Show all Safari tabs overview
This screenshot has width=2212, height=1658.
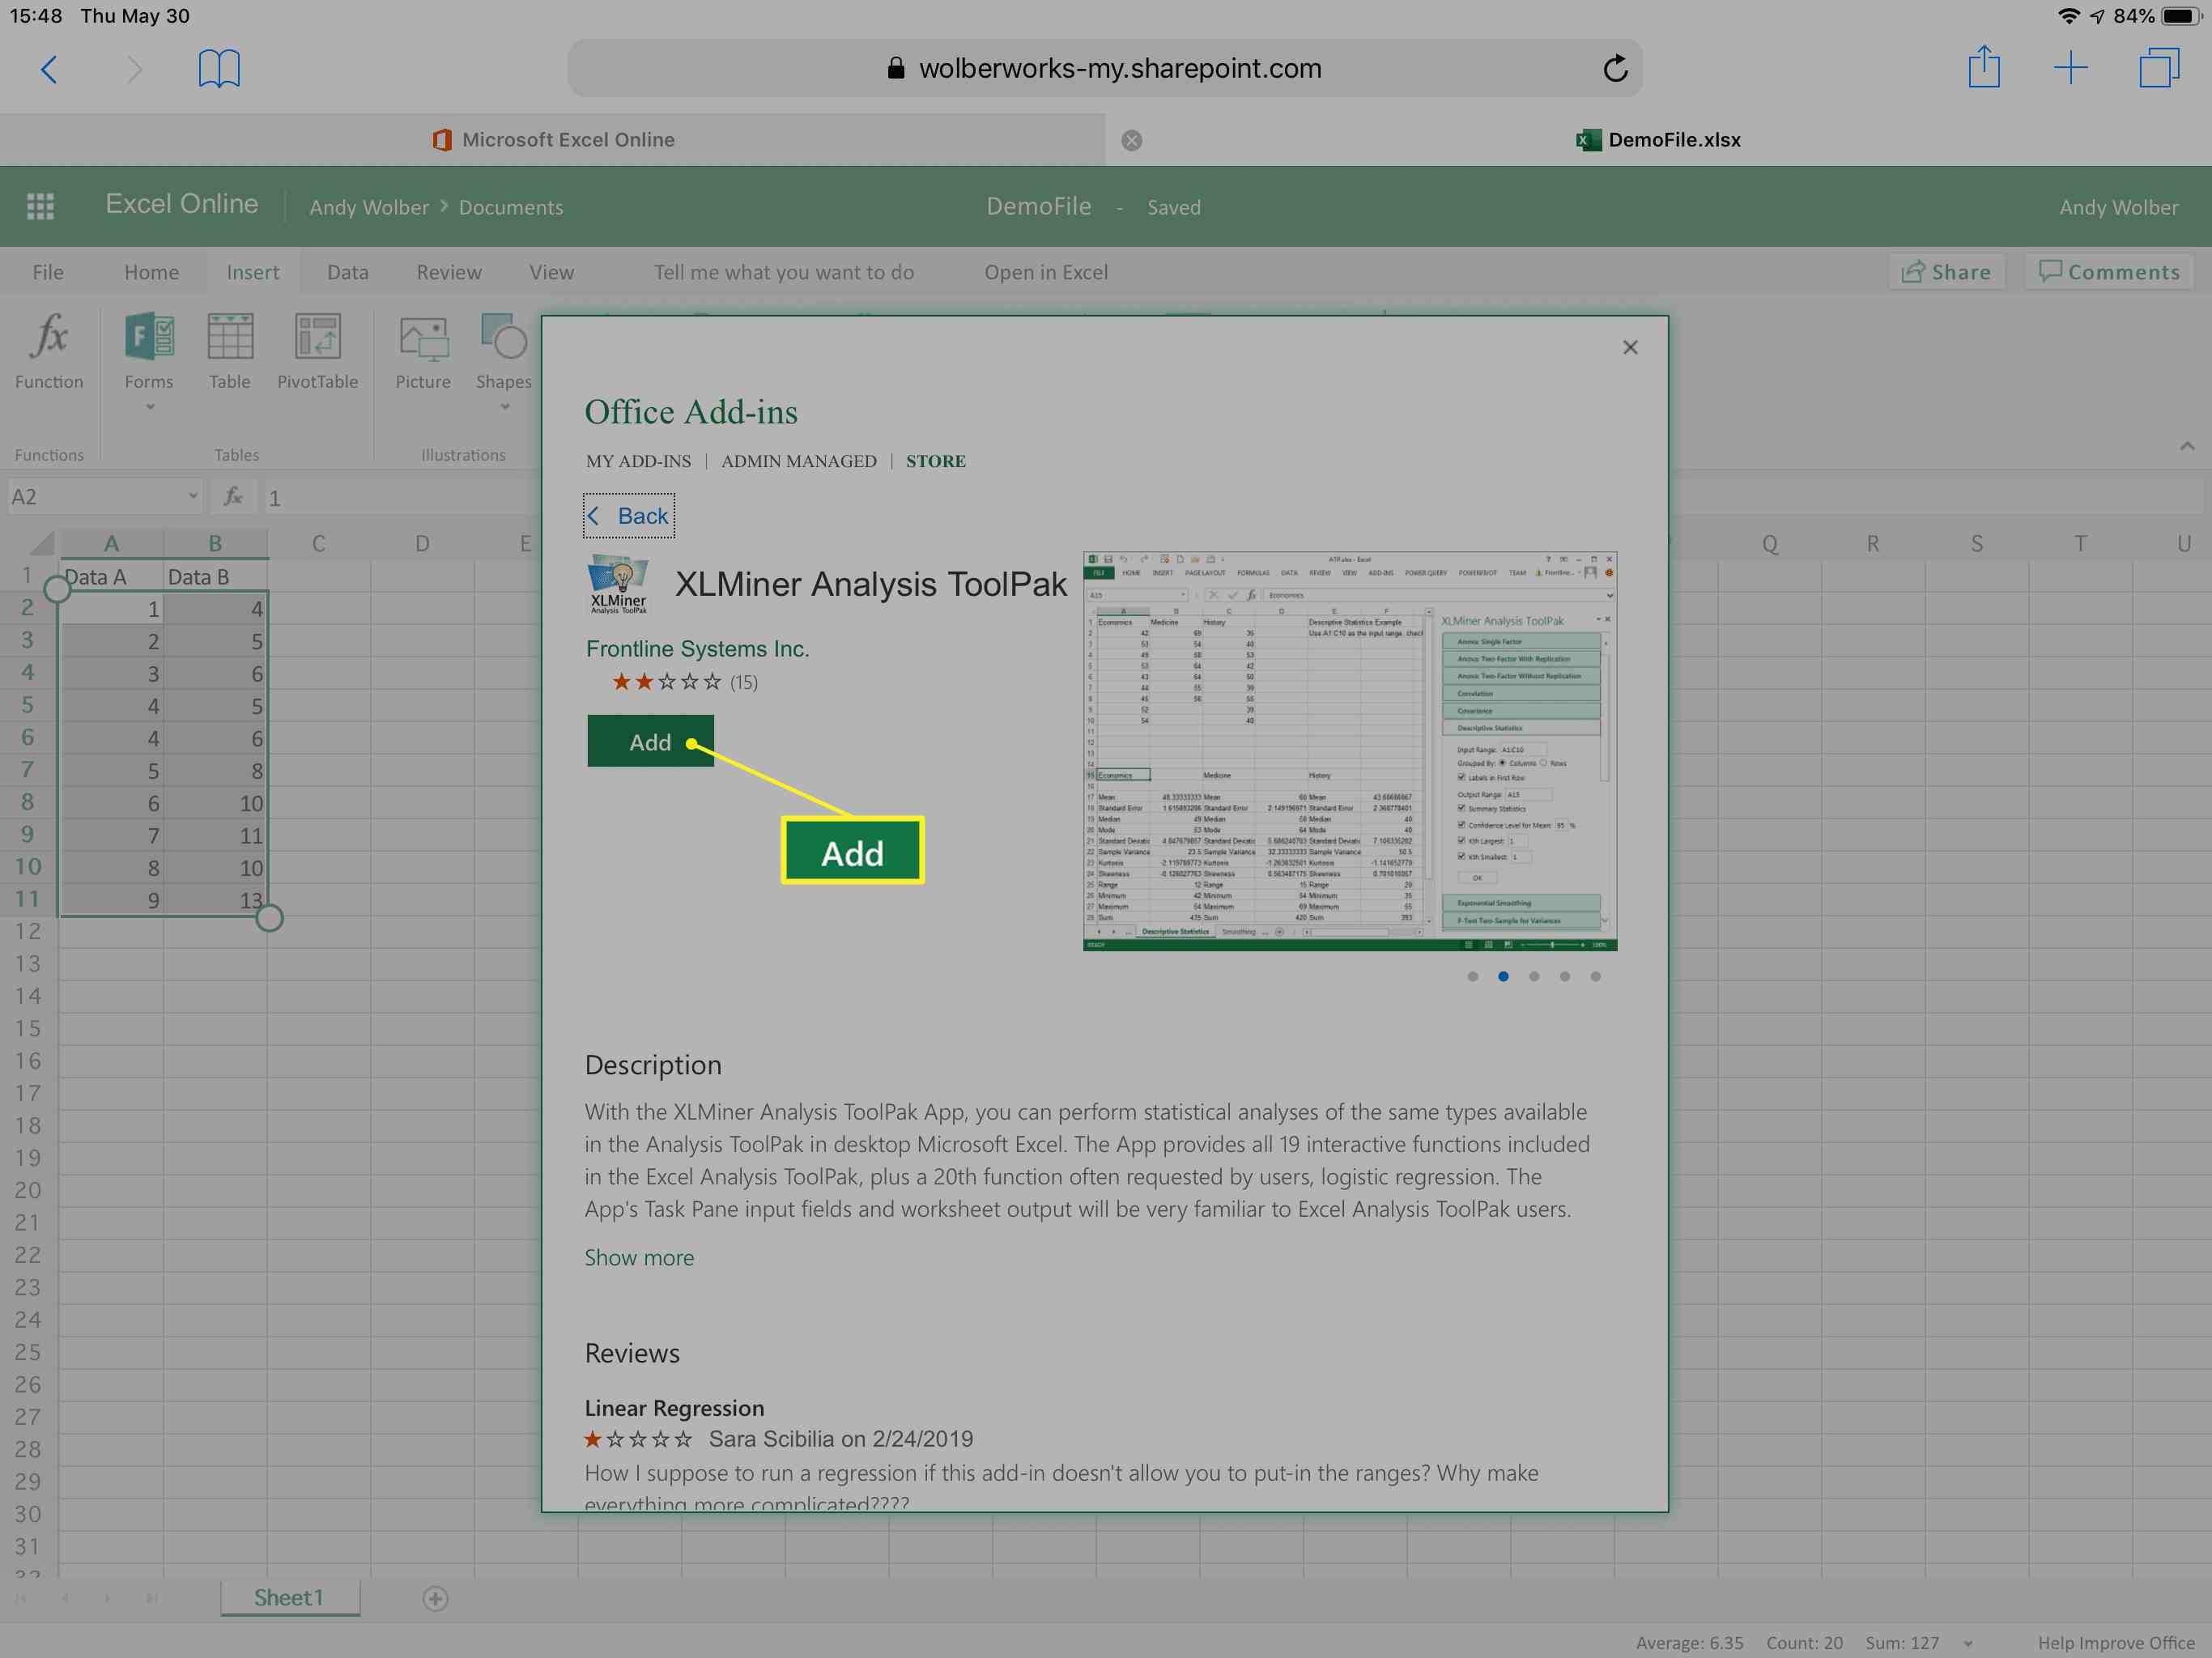(x=2159, y=68)
